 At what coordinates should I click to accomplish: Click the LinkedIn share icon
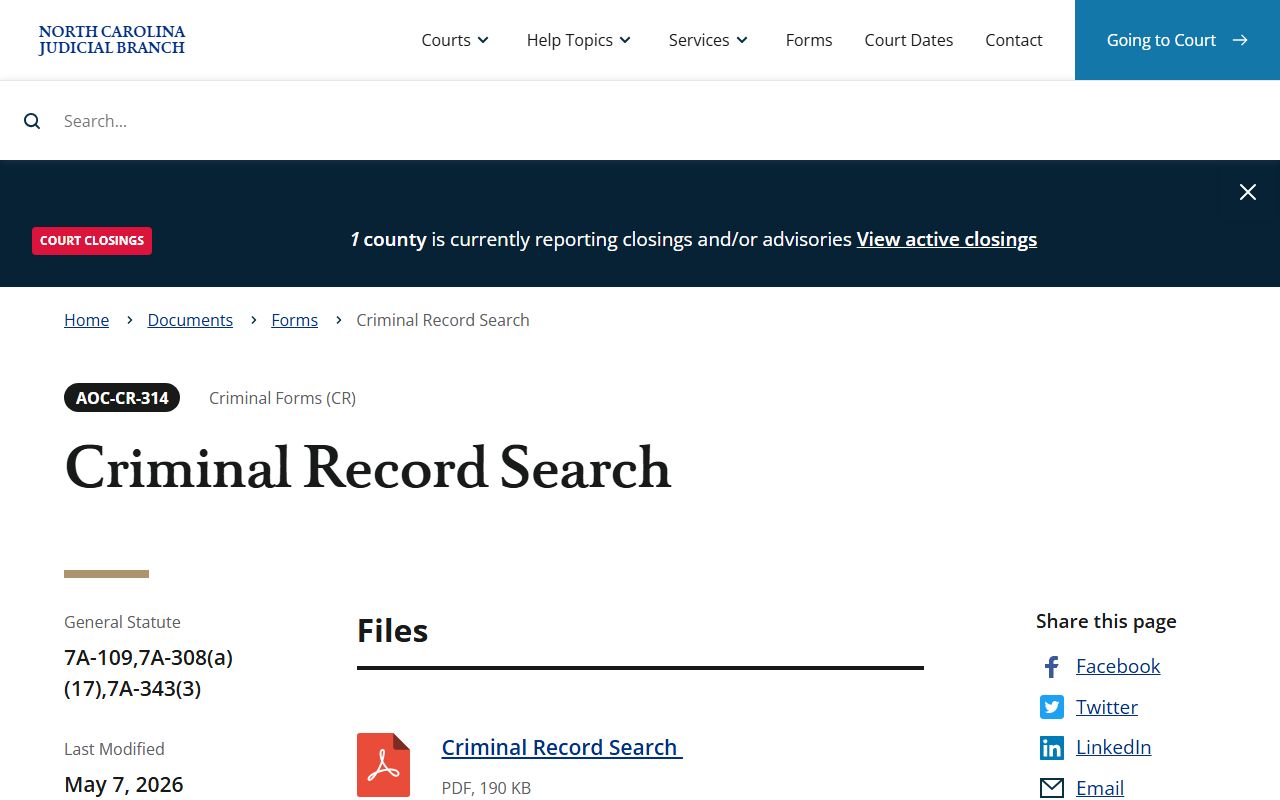(x=1051, y=748)
